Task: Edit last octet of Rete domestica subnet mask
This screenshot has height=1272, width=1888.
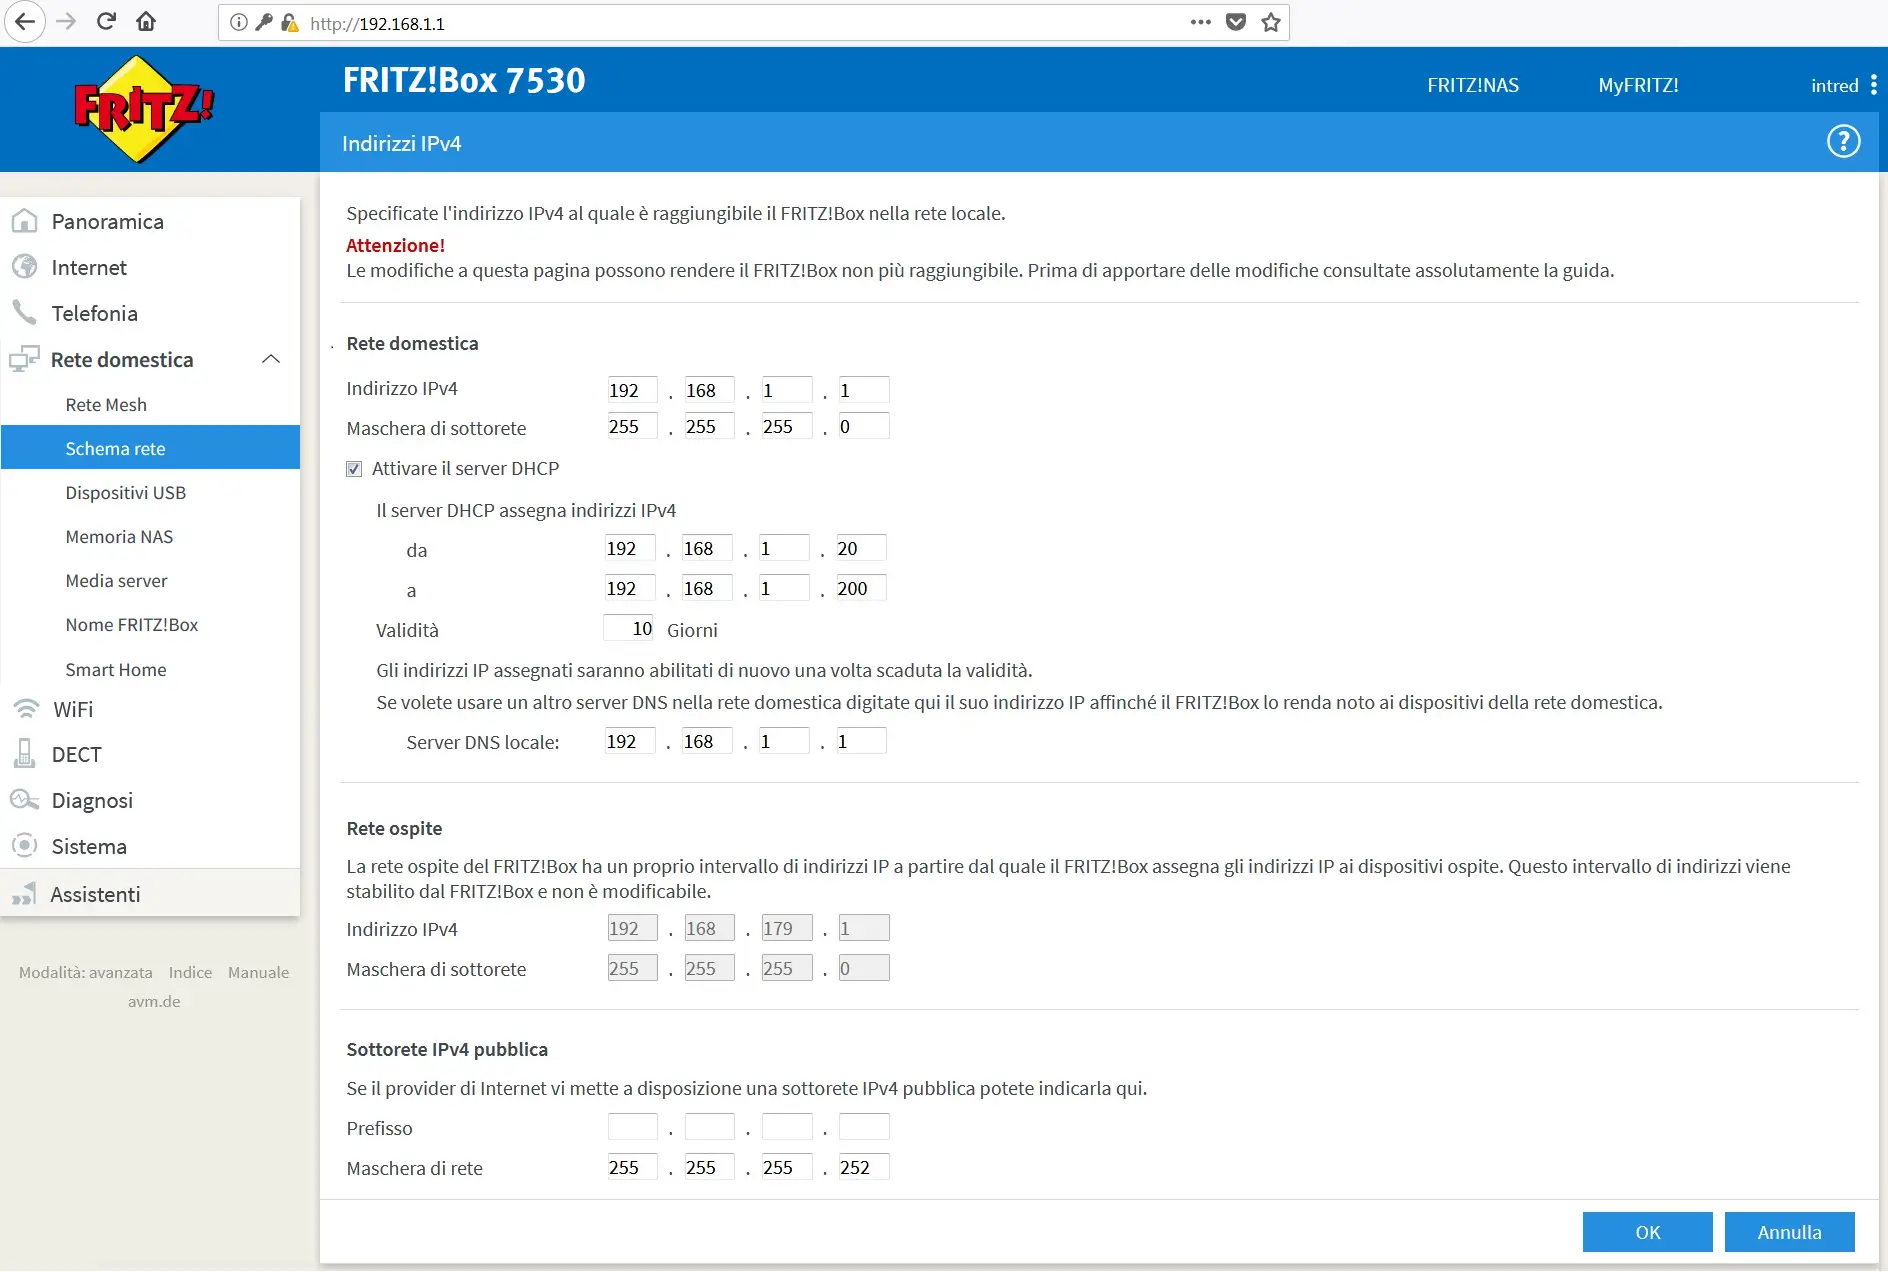Action: coord(864,426)
